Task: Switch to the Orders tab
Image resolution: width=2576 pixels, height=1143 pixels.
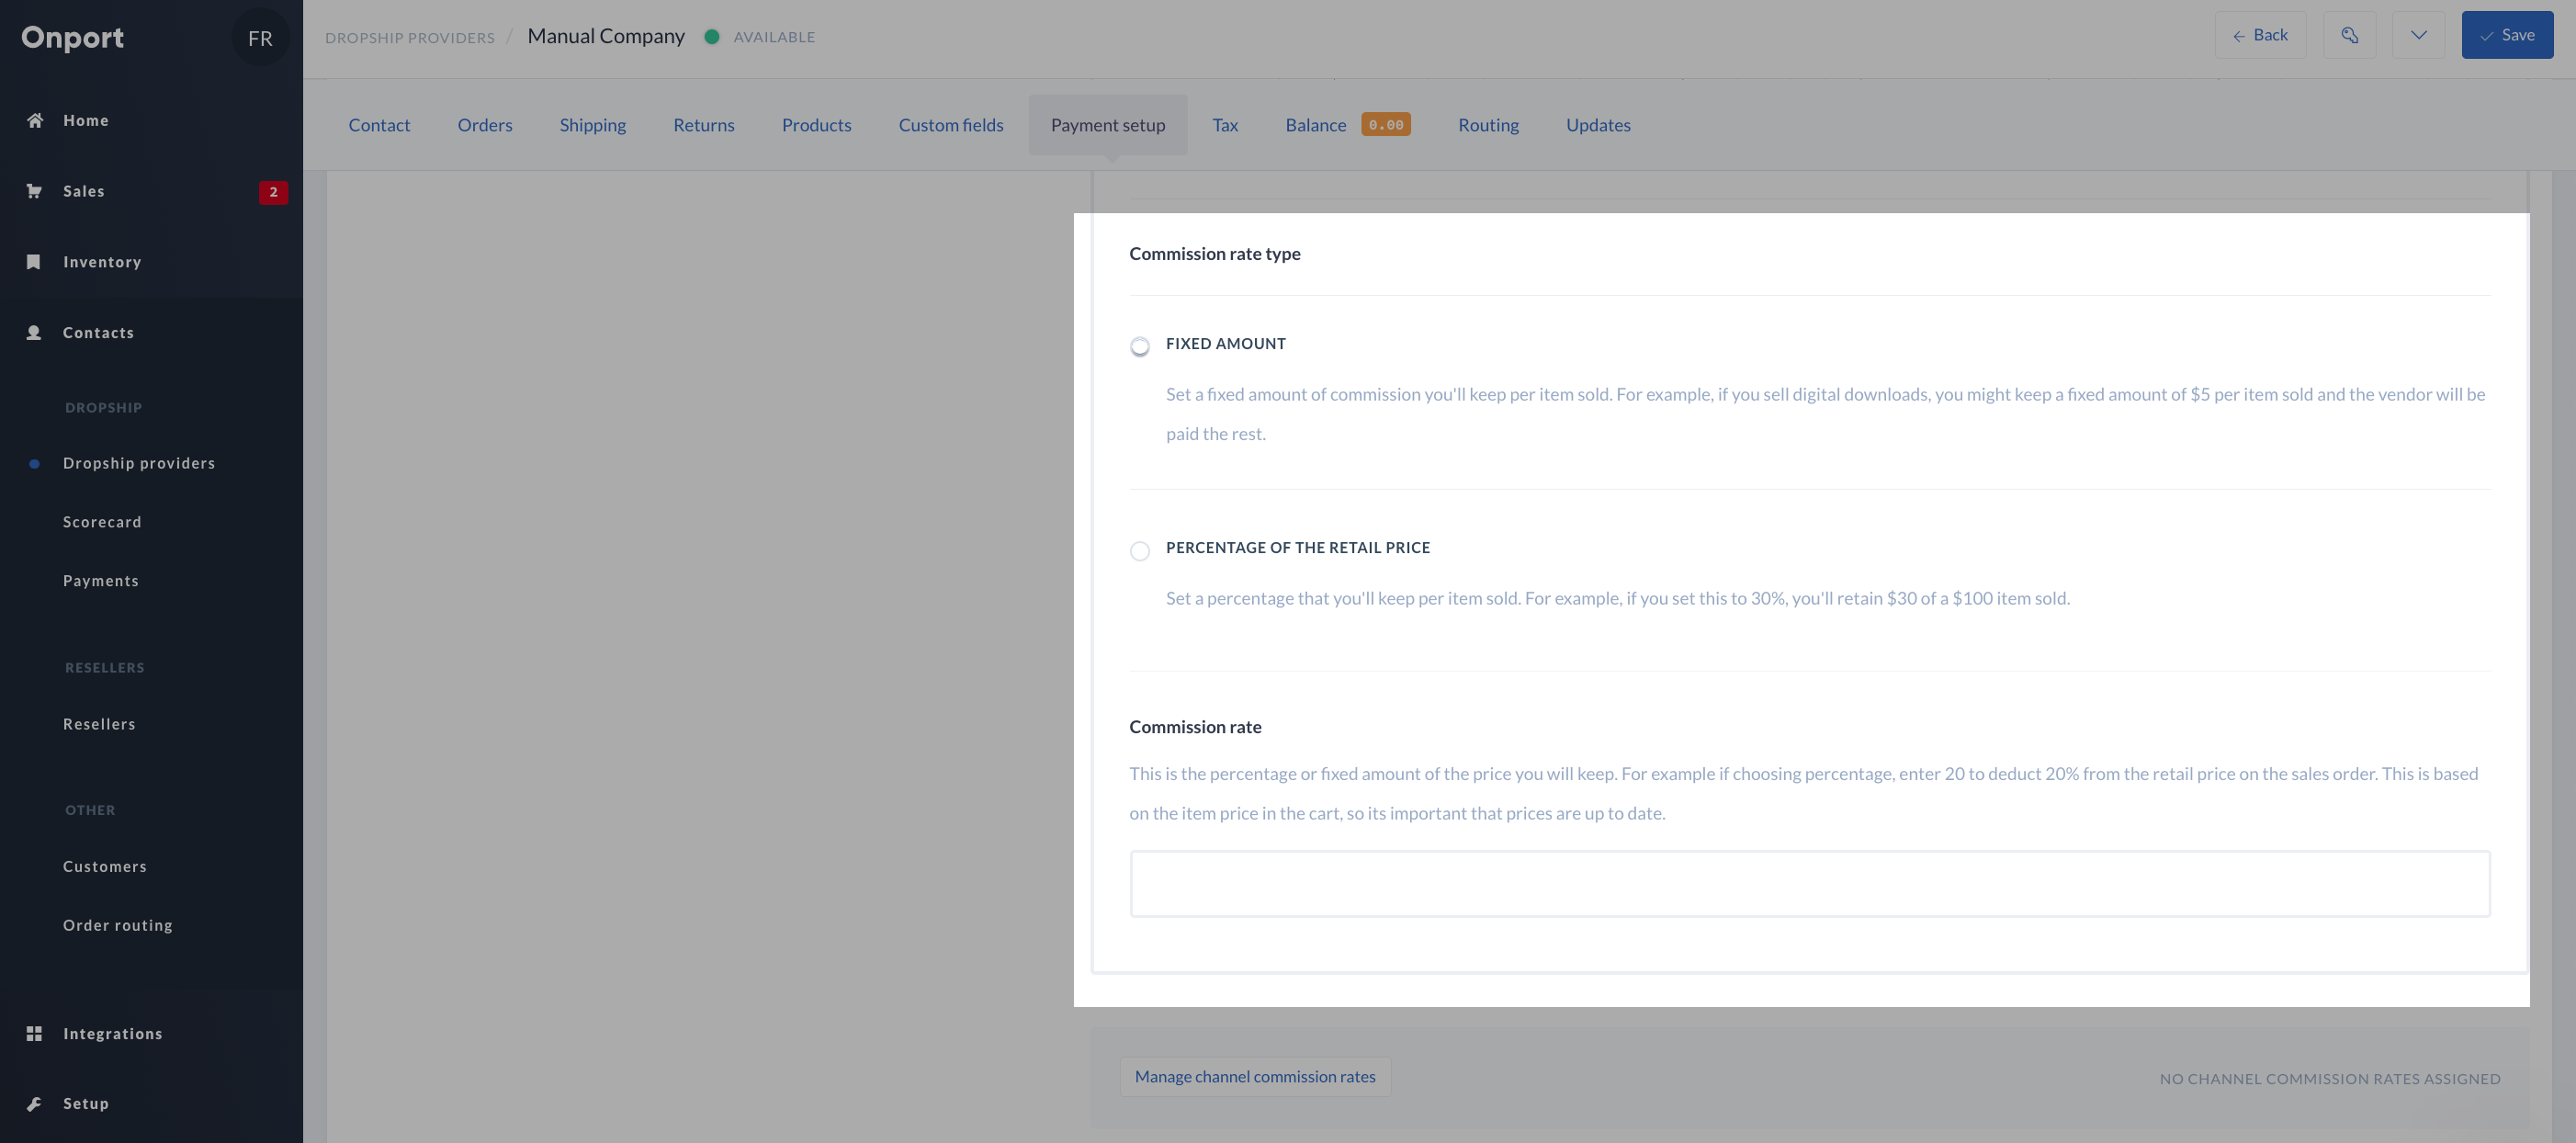Action: [x=485, y=125]
